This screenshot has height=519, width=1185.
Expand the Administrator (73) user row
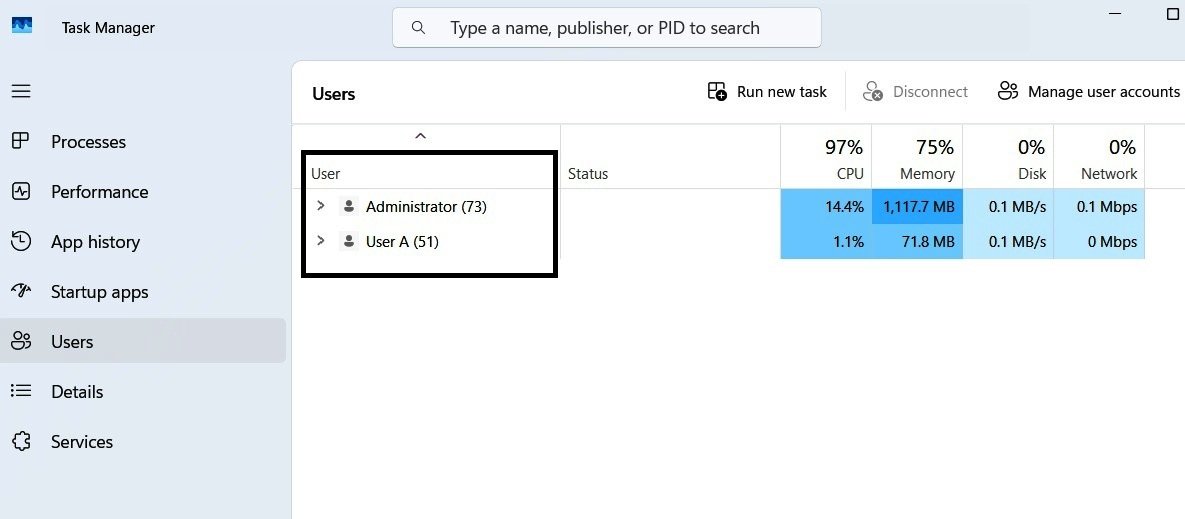[320, 205]
